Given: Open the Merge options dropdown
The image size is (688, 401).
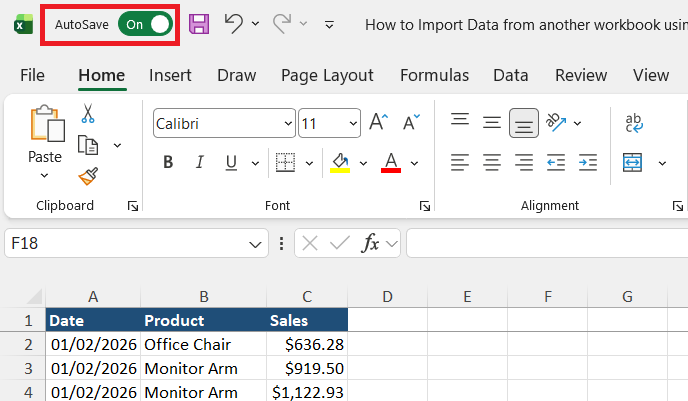Looking at the screenshot, I should coord(662,163).
